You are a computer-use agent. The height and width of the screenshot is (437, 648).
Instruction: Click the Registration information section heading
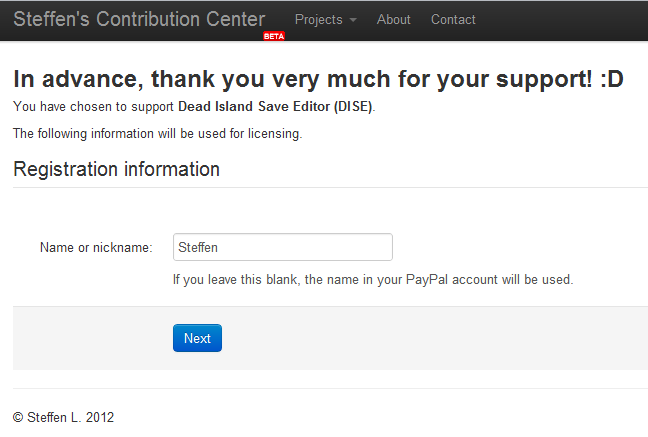[x=116, y=169]
